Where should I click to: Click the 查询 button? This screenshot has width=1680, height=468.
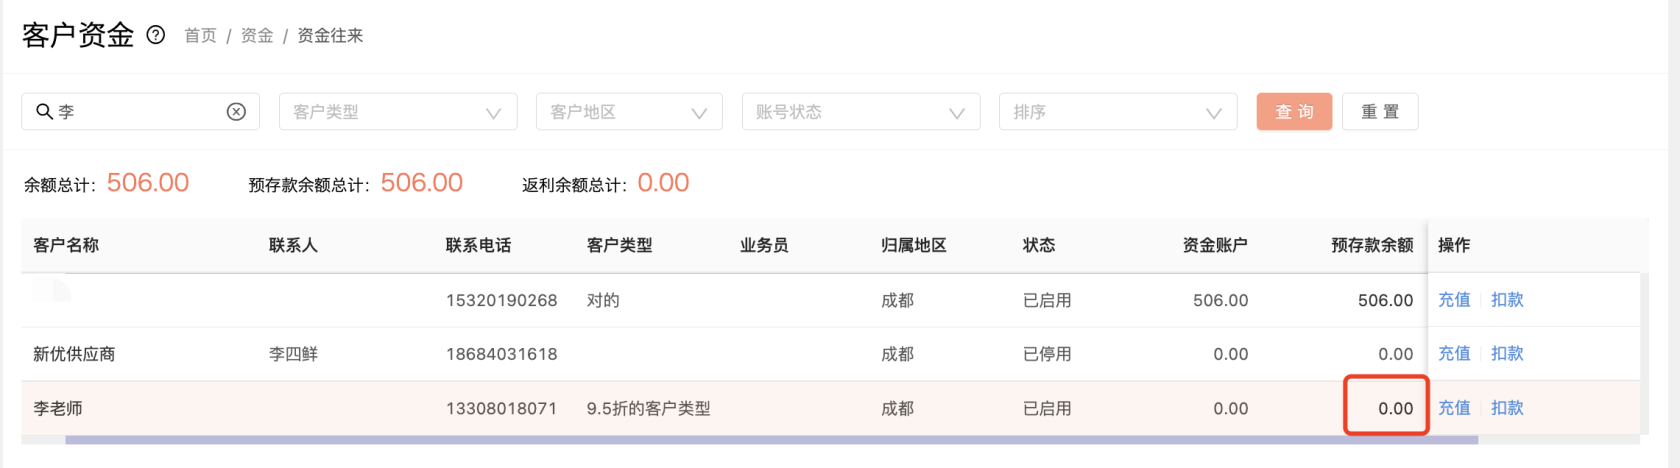pos(1294,112)
